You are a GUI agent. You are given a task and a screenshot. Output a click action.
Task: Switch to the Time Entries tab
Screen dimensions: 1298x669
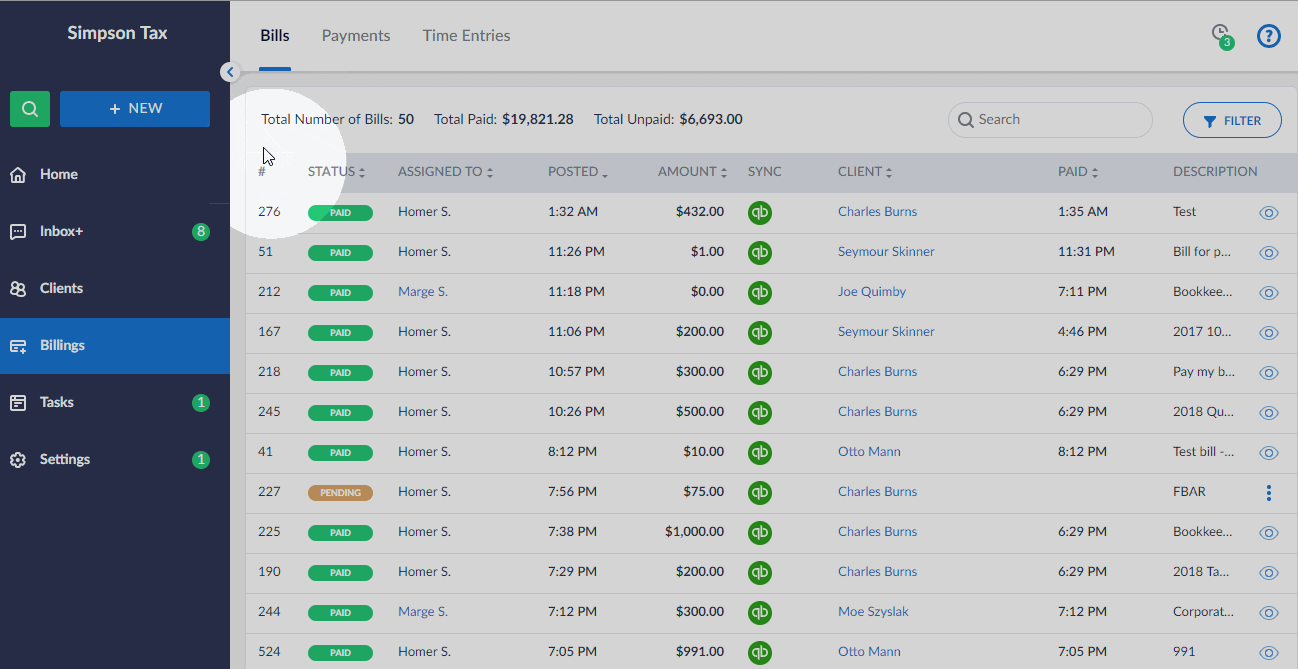[x=466, y=36]
